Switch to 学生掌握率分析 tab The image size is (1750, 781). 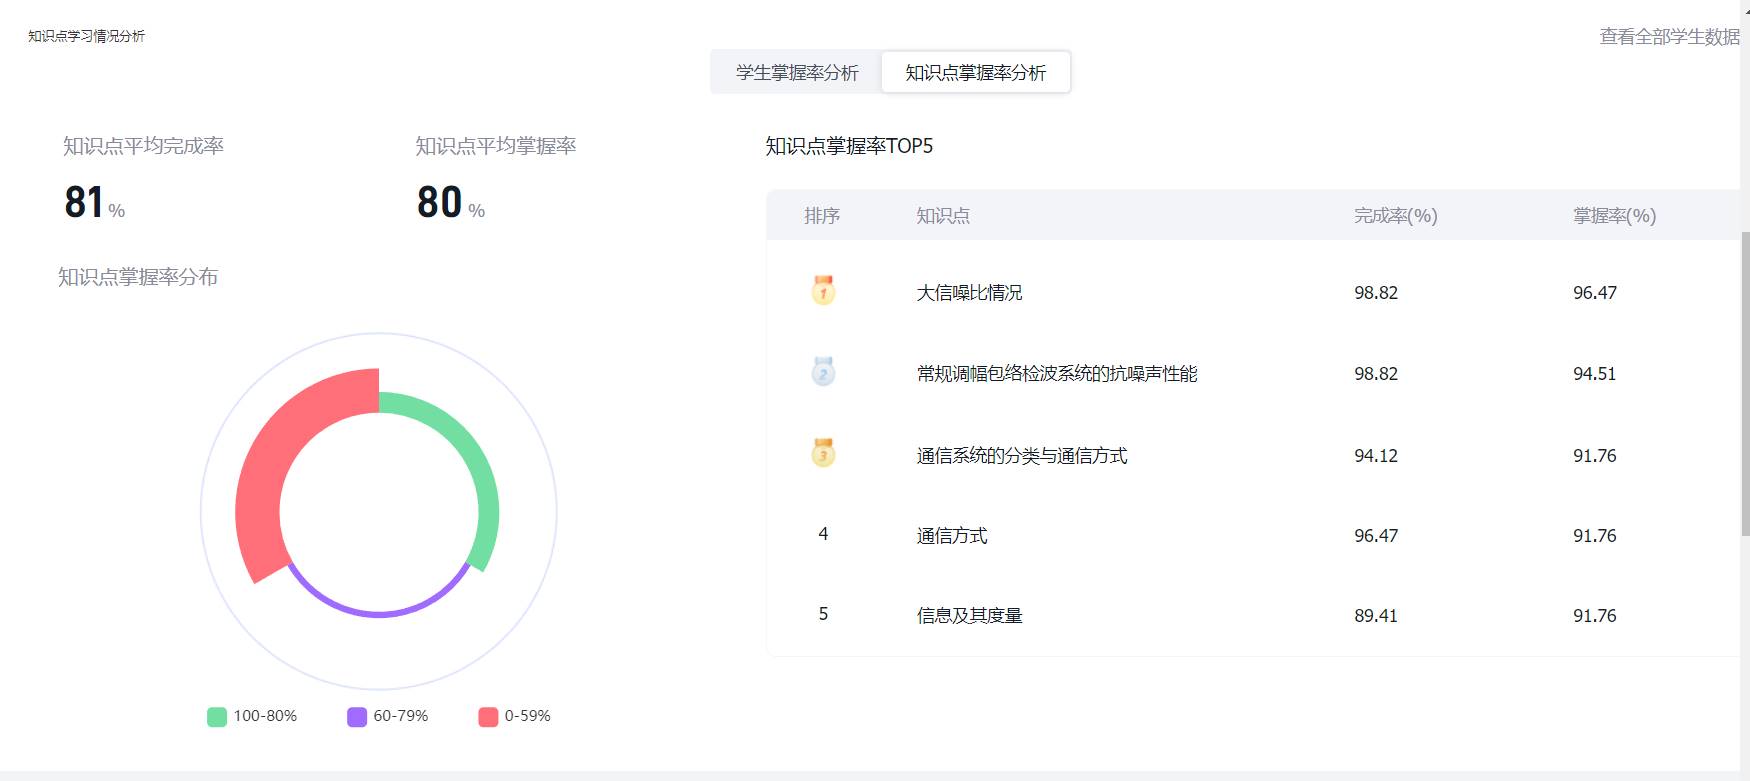pyautogui.click(x=797, y=73)
